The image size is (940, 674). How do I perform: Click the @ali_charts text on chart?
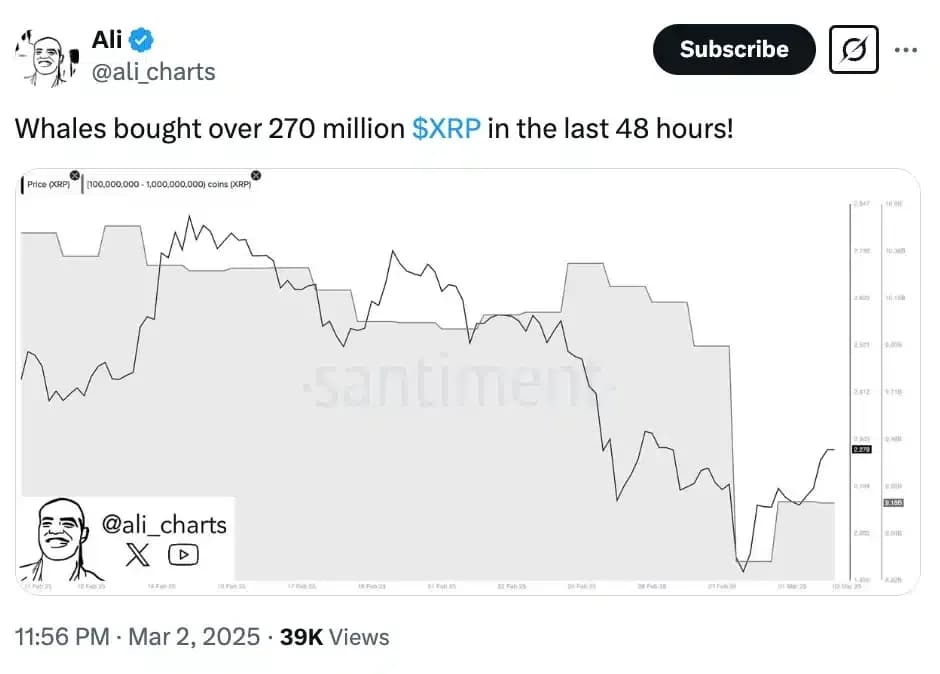click(165, 524)
